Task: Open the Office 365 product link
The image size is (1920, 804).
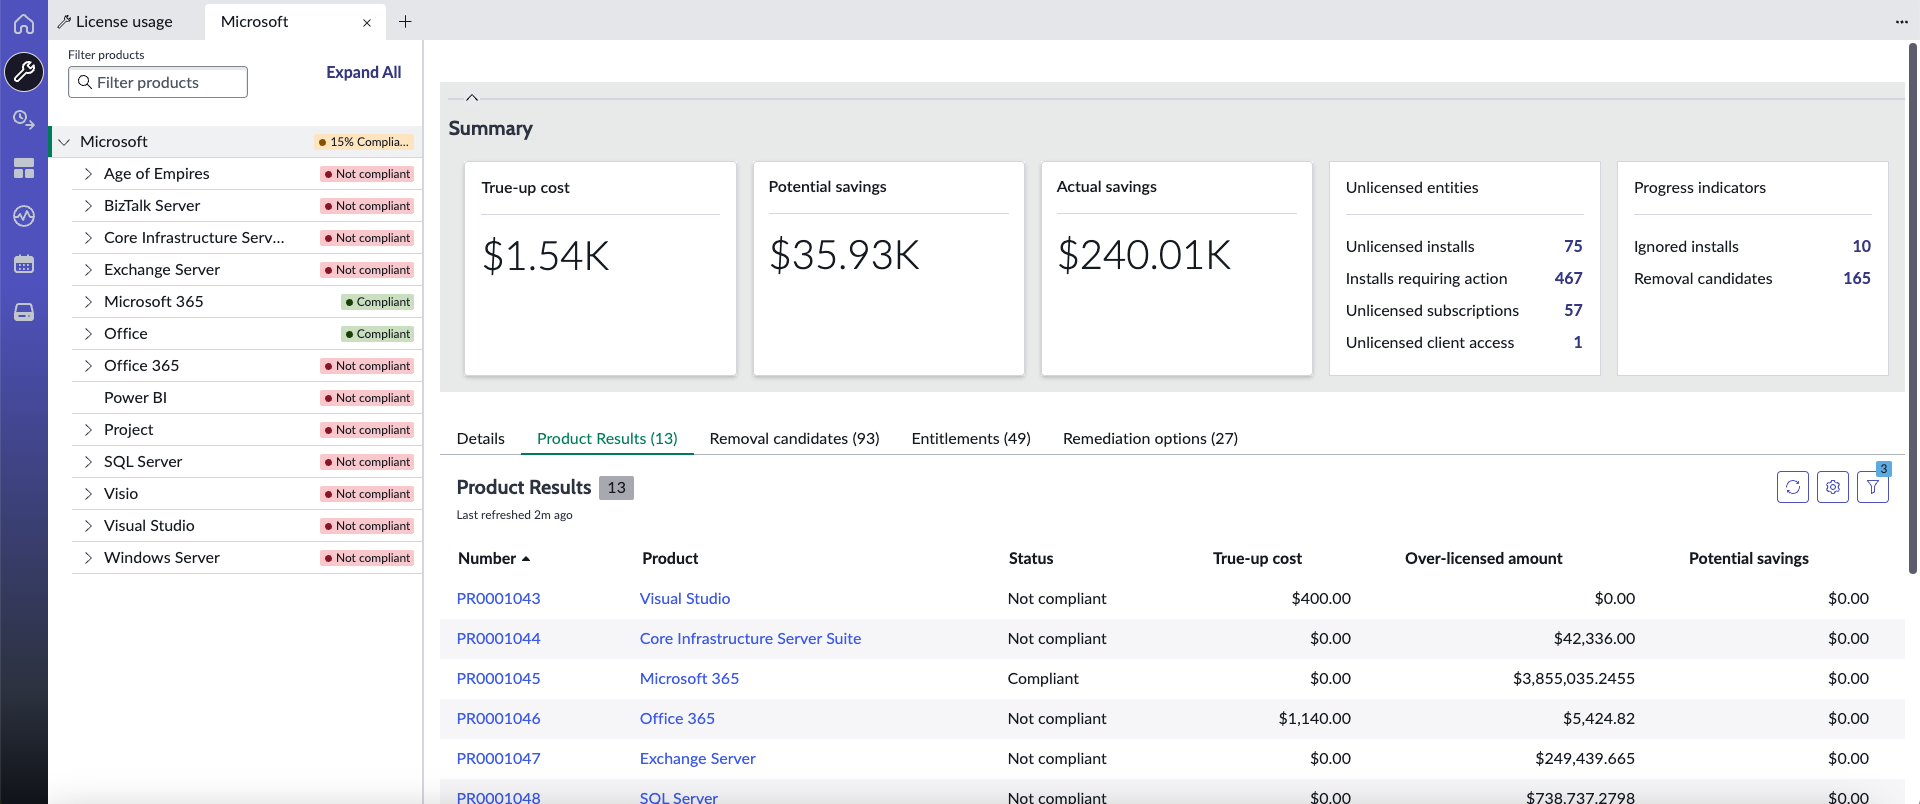Action: click(677, 718)
